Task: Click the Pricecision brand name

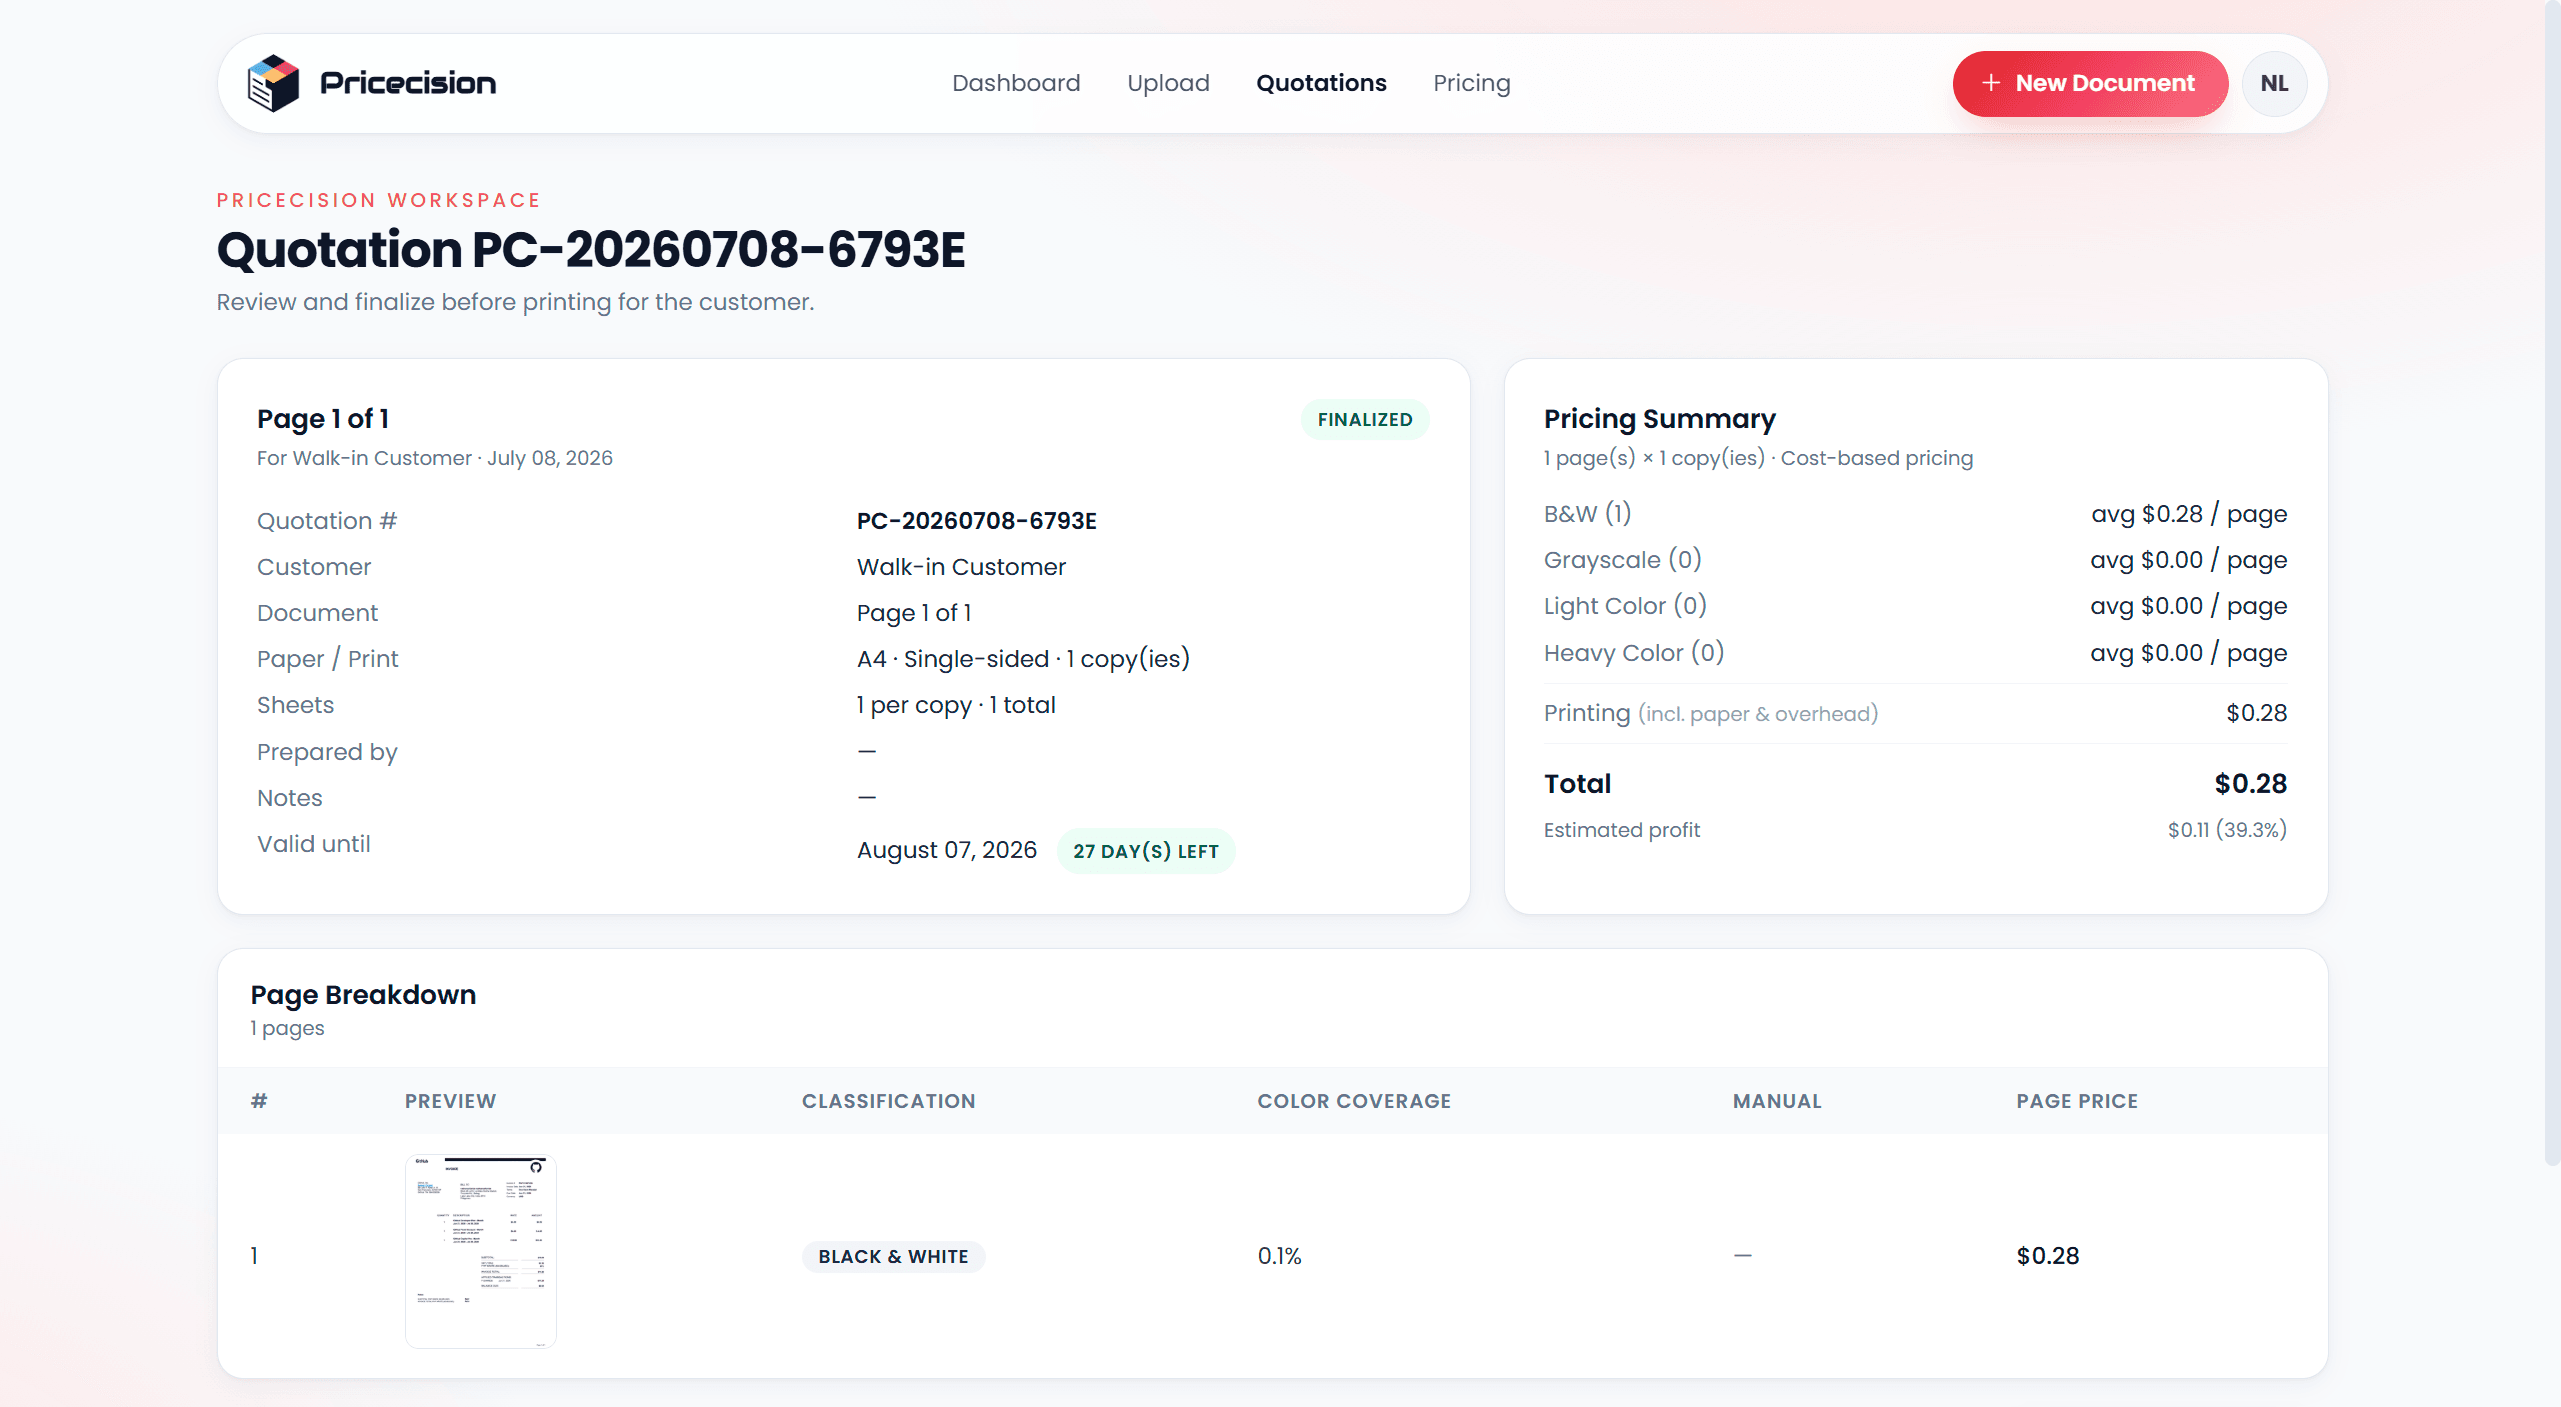Action: click(408, 83)
